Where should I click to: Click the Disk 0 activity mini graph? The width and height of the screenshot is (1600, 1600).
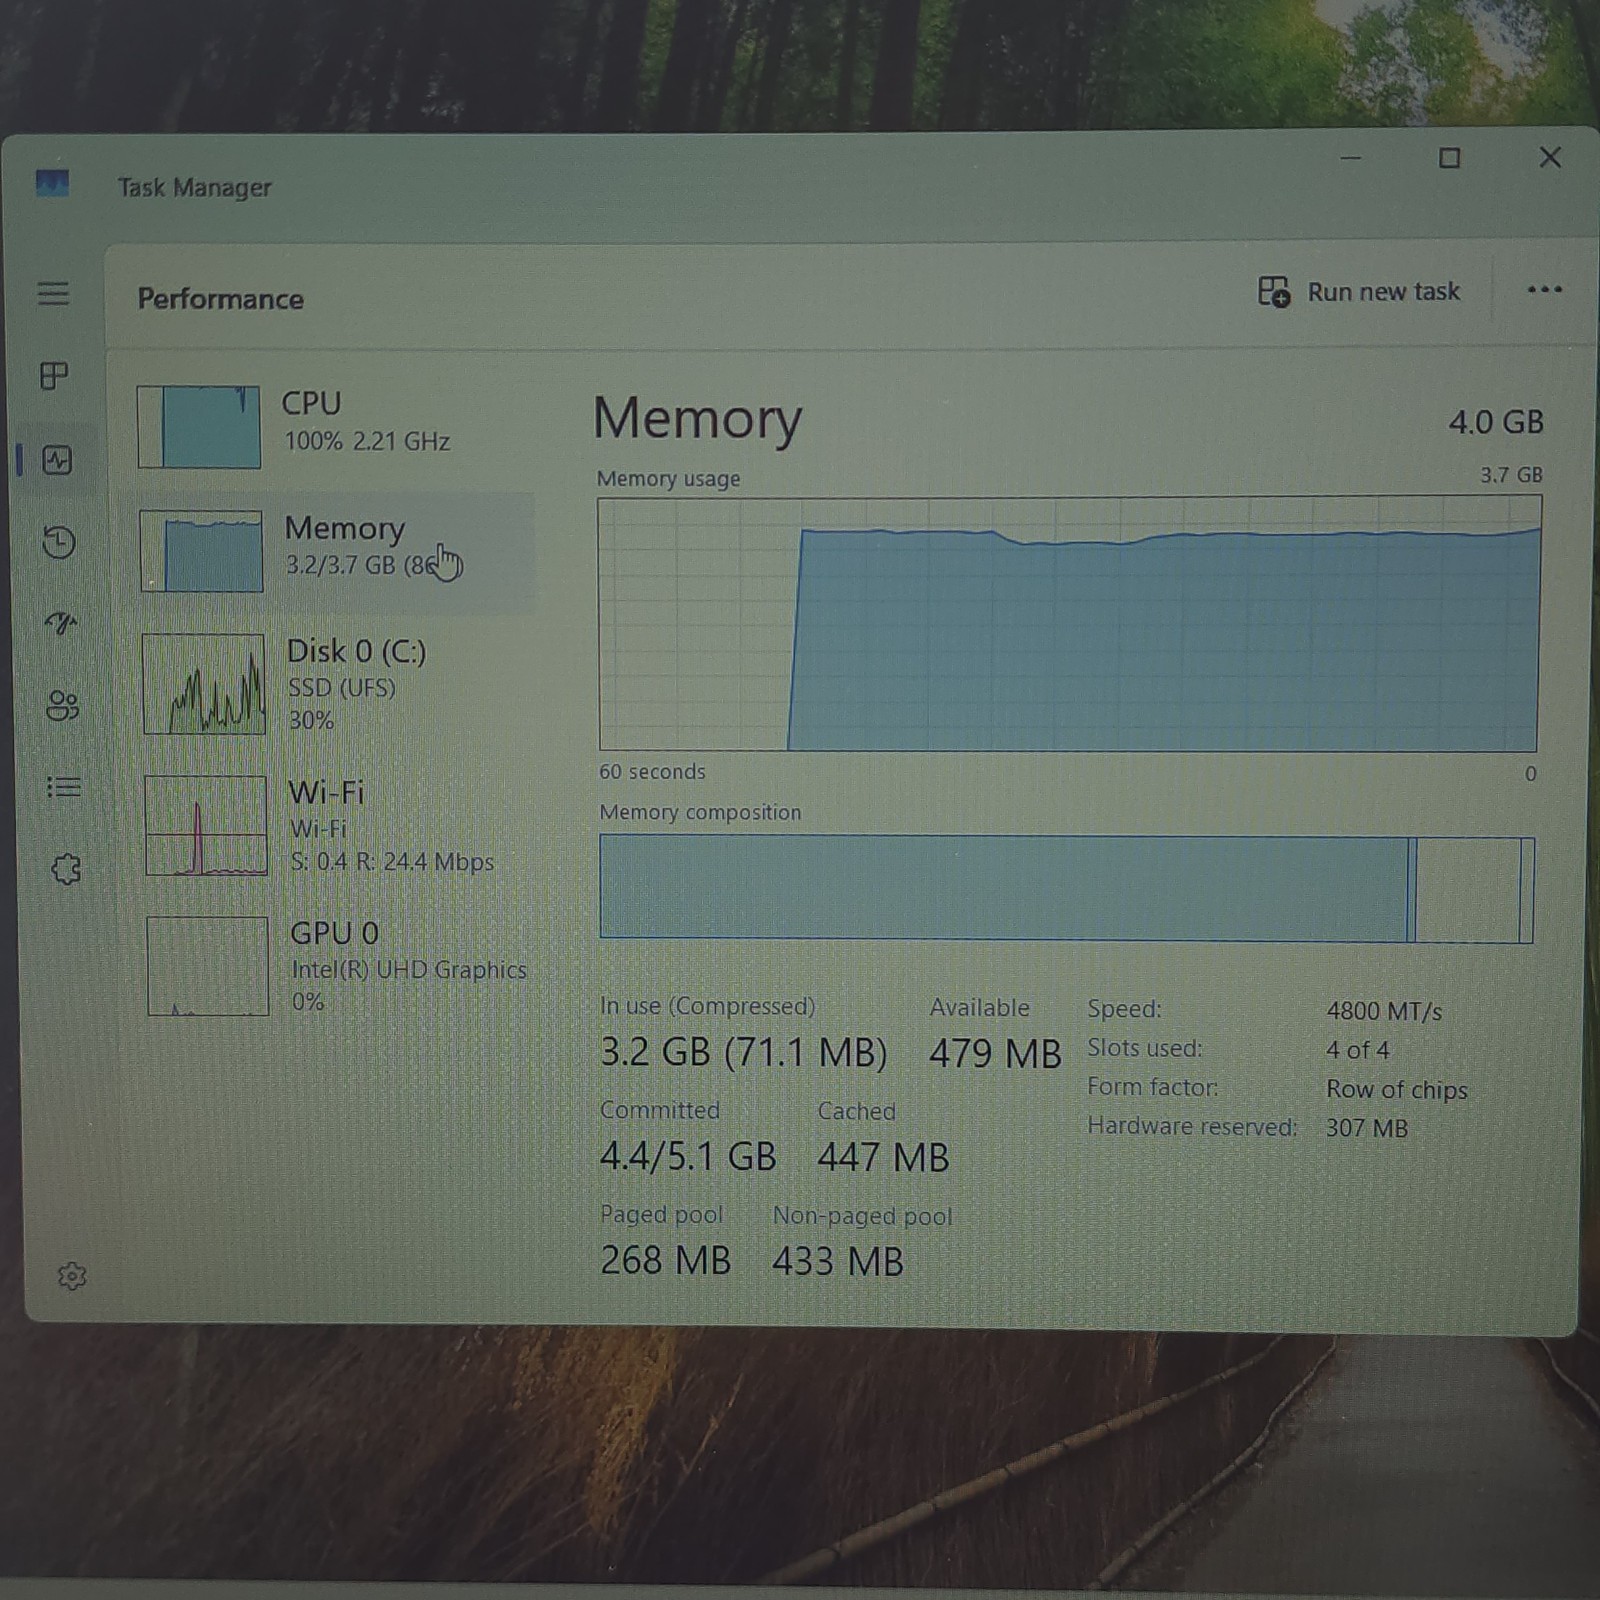coord(204,684)
